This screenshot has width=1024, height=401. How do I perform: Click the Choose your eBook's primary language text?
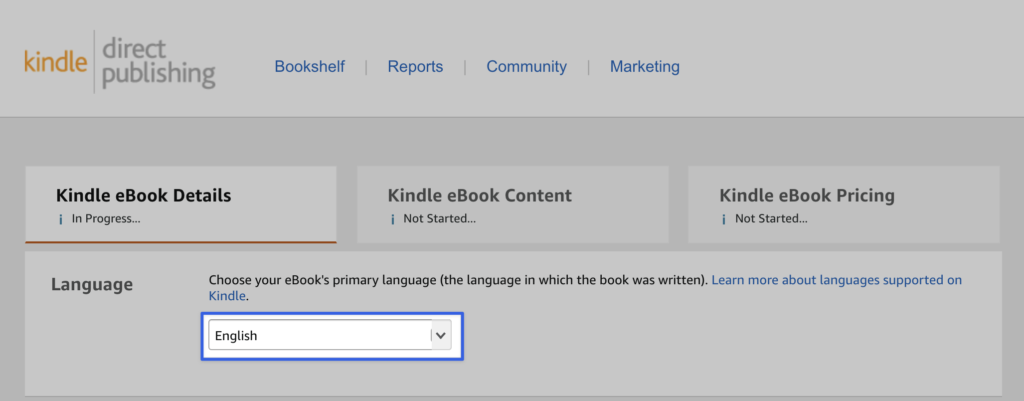click(458, 280)
